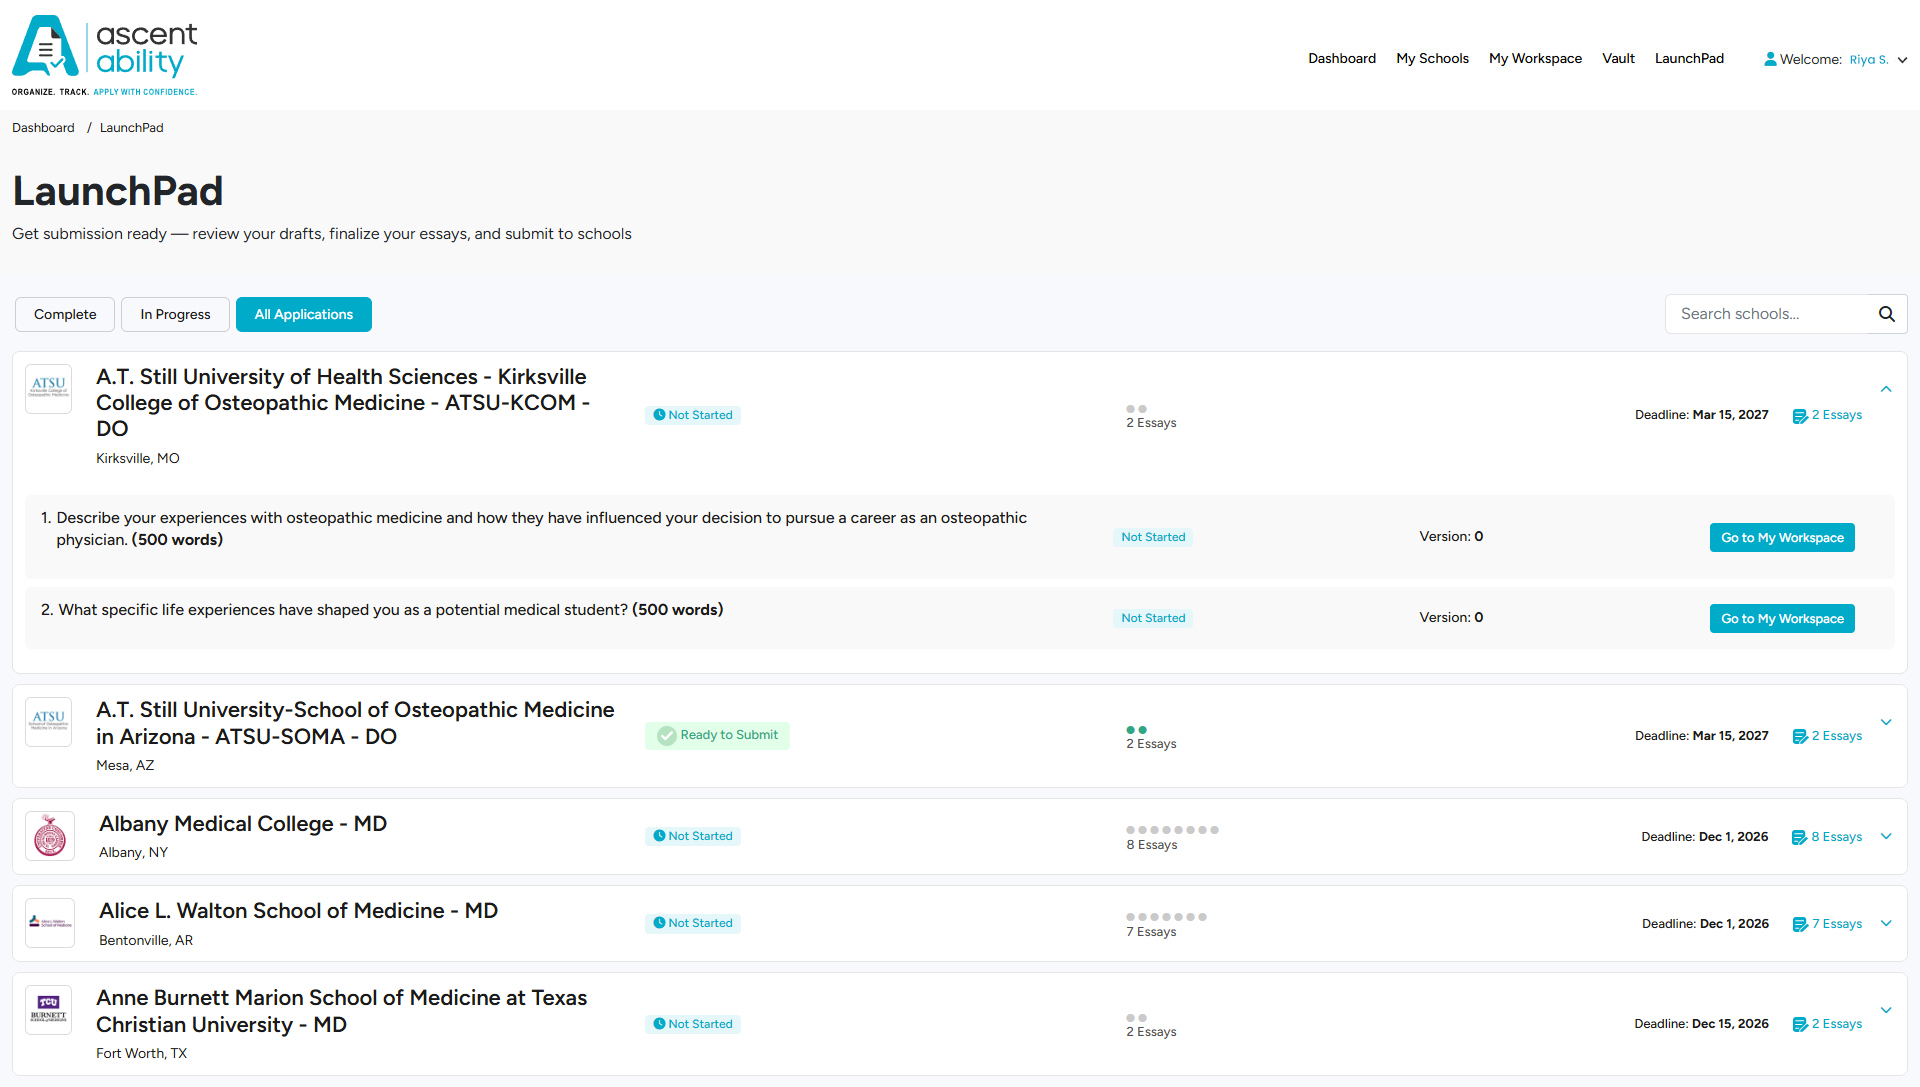The image size is (1920, 1087).
Task: Open the ATSU-KCOM school logo thumbnail
Action: coord(48,388)
